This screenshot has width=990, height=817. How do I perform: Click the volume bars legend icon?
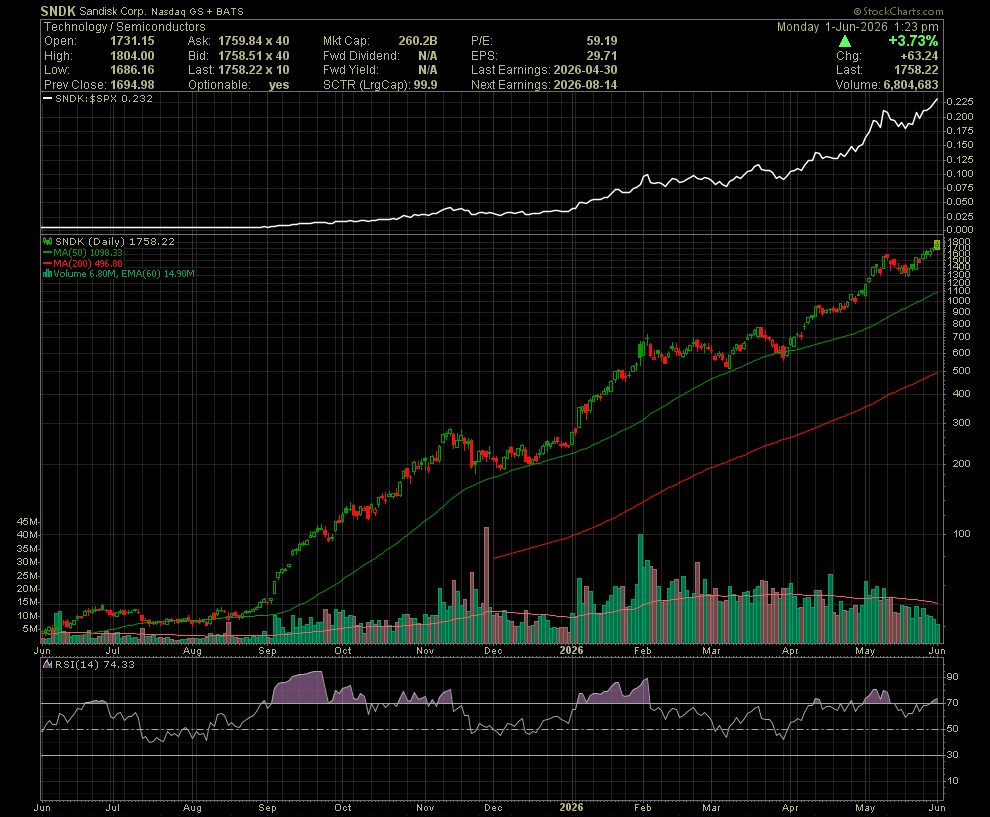[47, 273]
